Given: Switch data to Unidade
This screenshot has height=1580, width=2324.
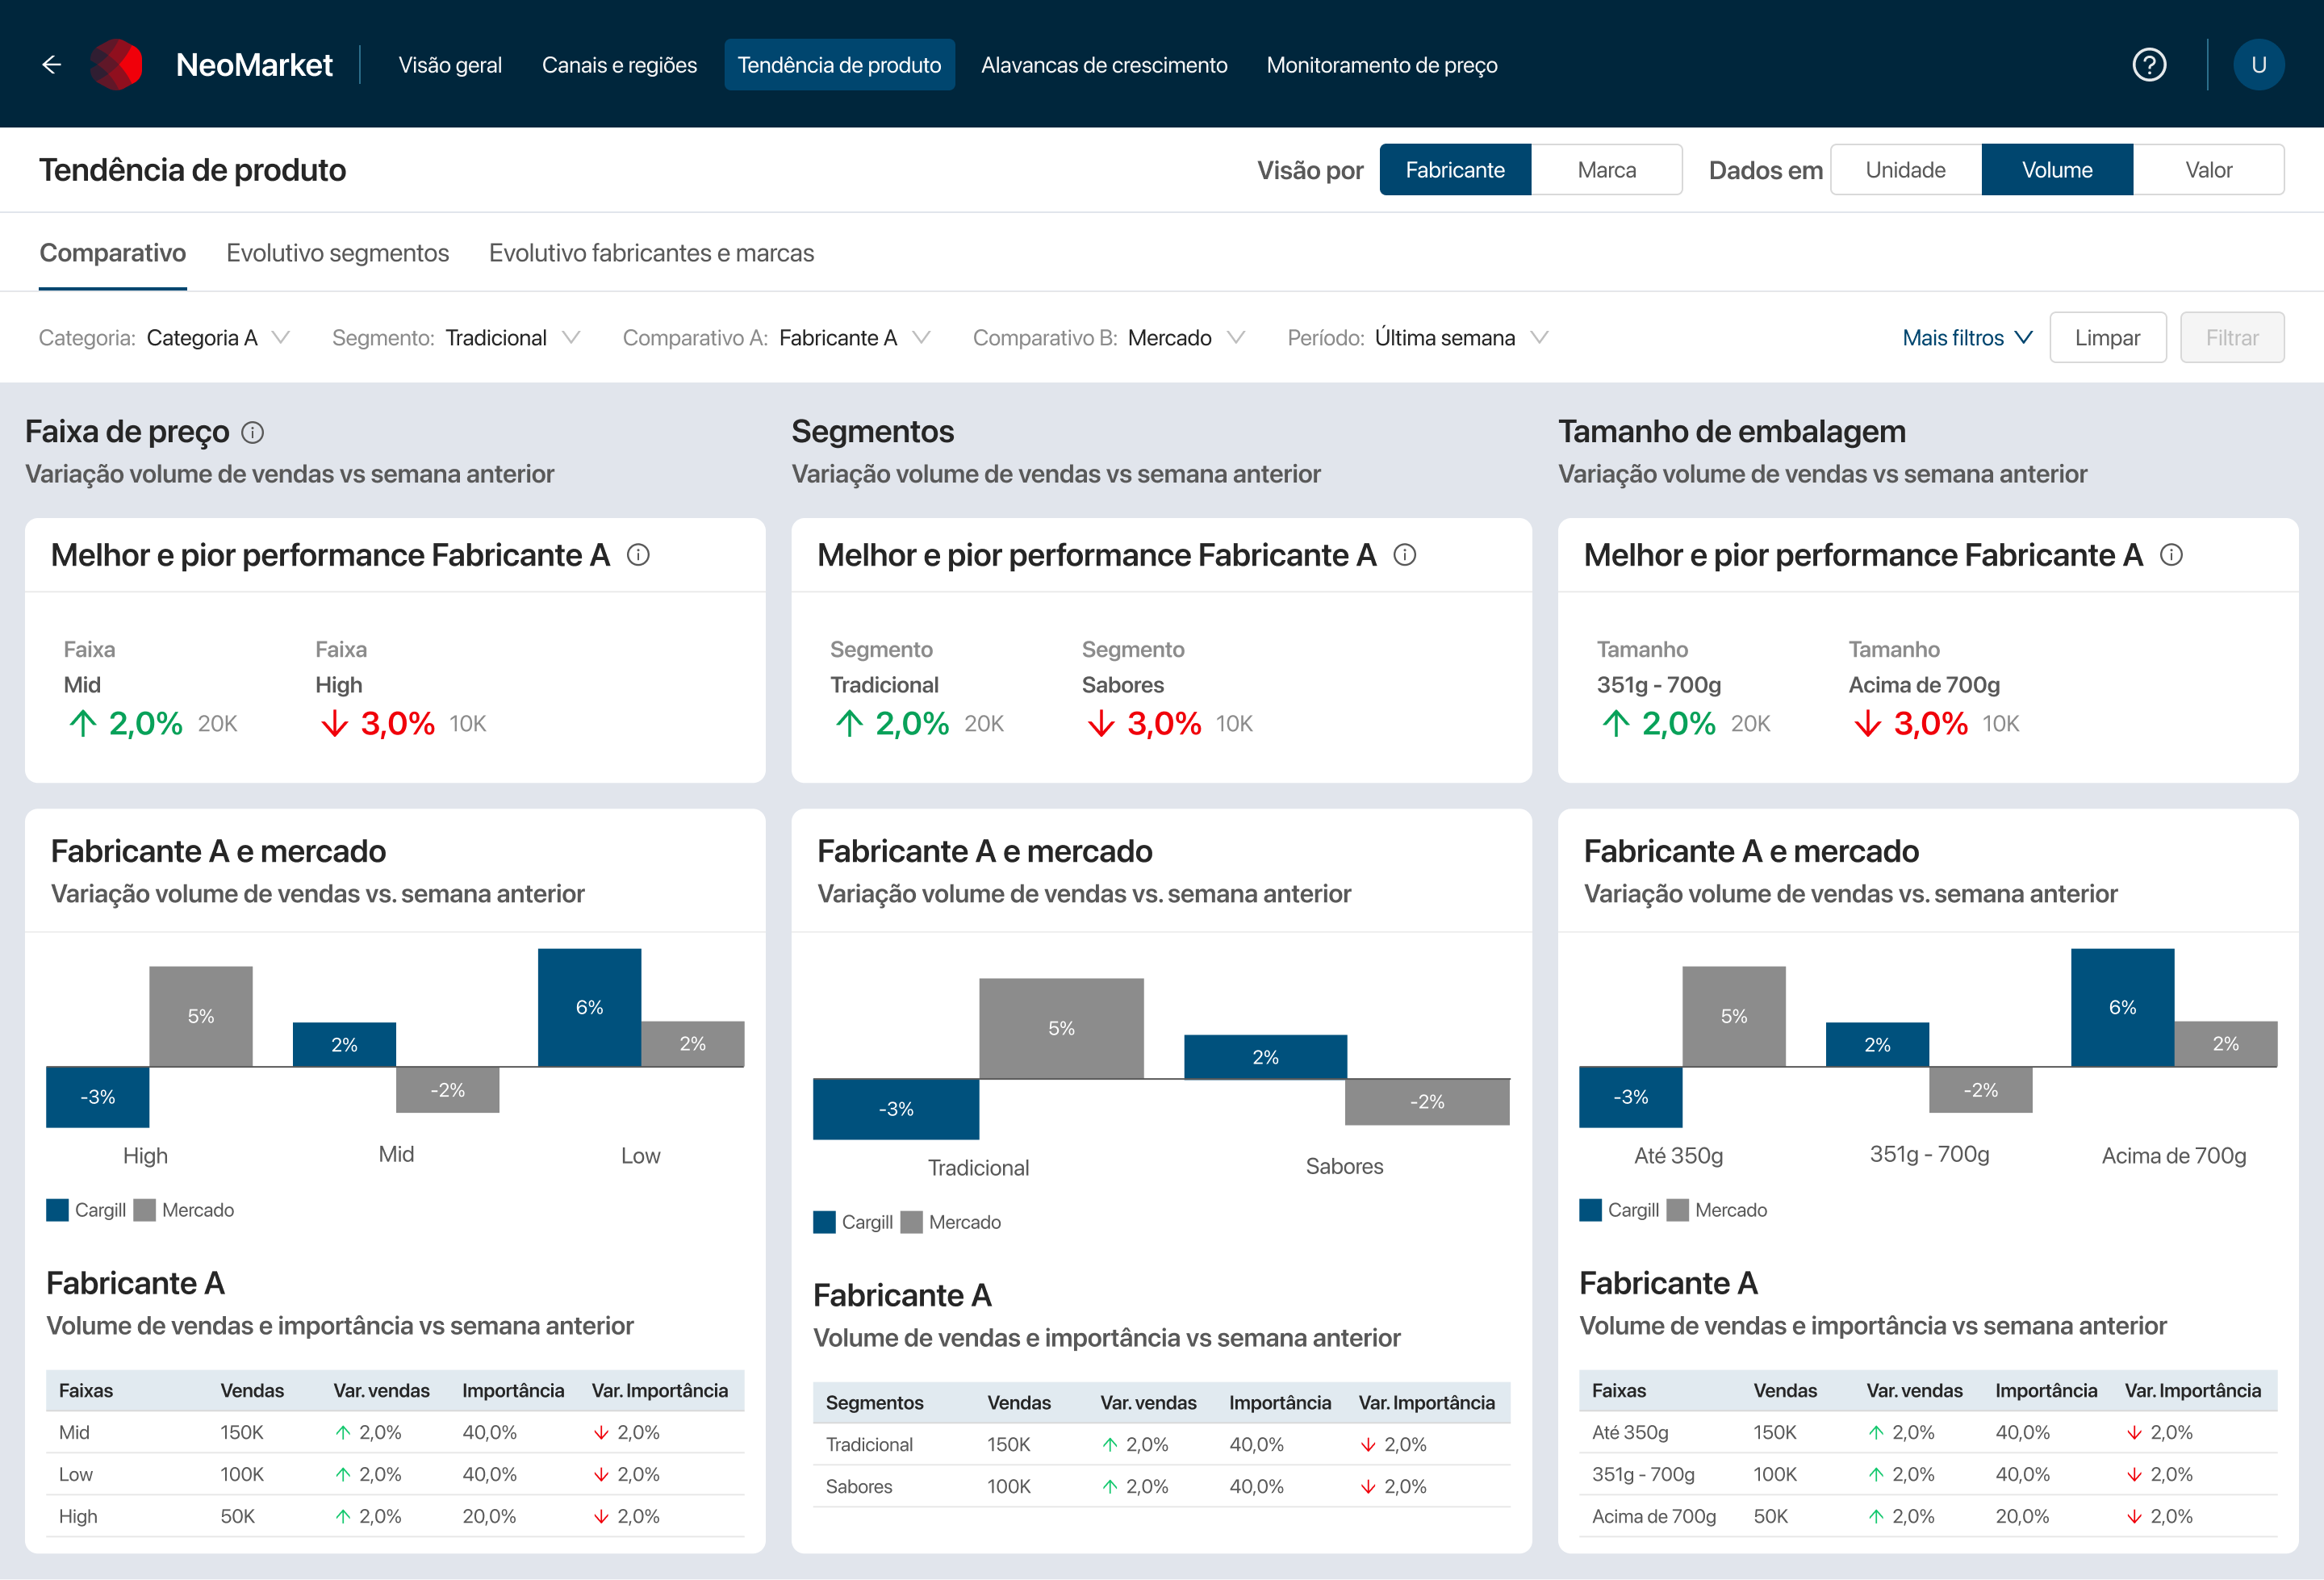Looking at the screenshot, I should click(x=1906, y=170).
